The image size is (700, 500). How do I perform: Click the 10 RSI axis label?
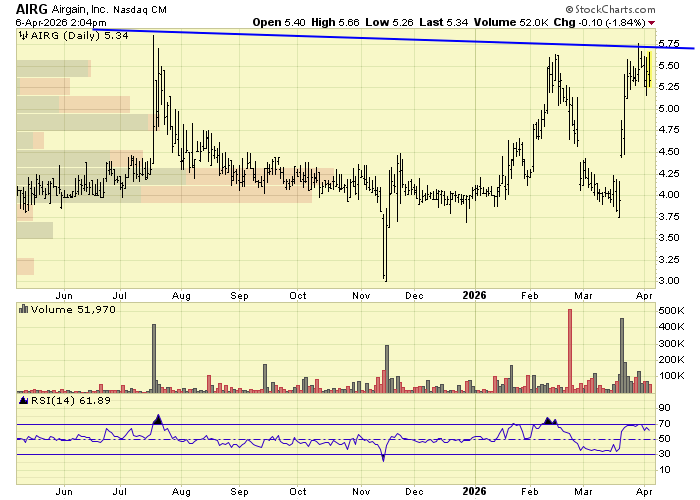tap(665, 470)
